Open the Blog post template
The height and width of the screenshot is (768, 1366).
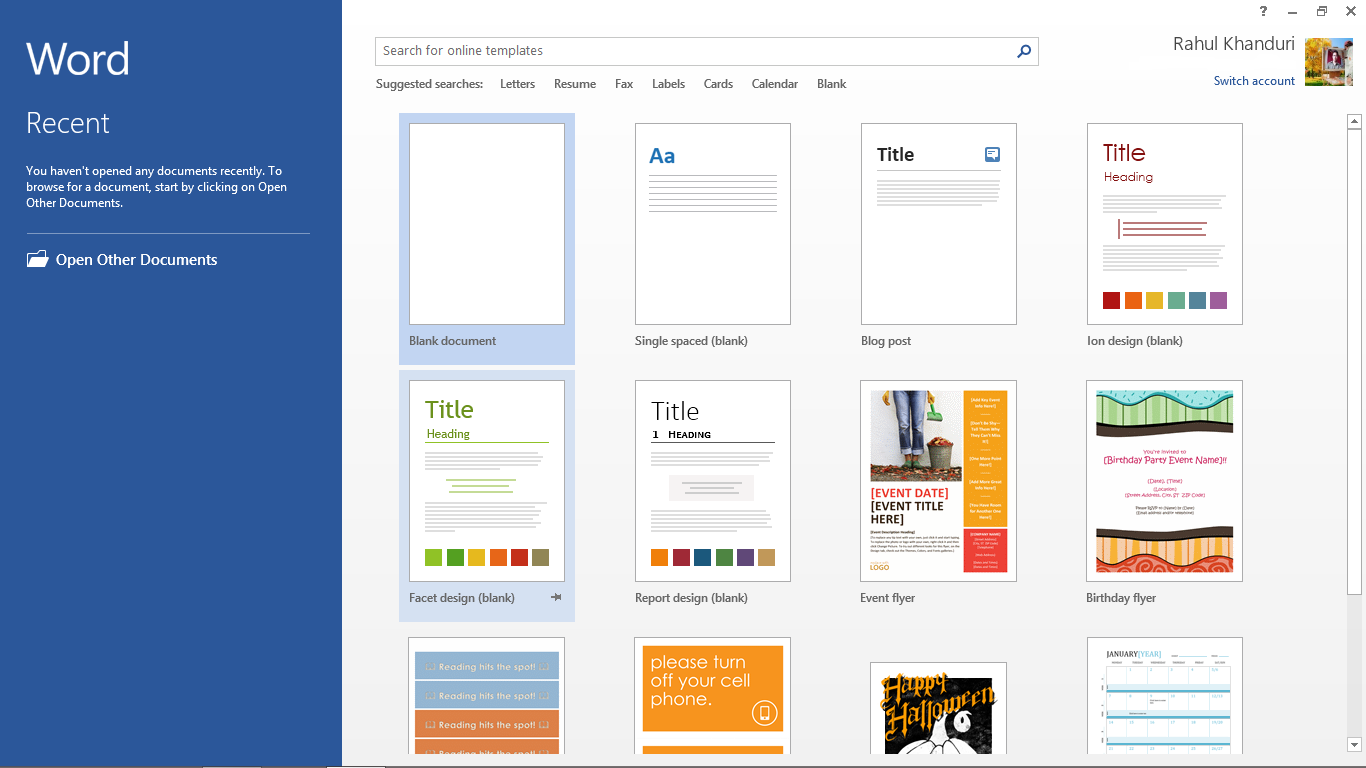[x=939, y=224]
